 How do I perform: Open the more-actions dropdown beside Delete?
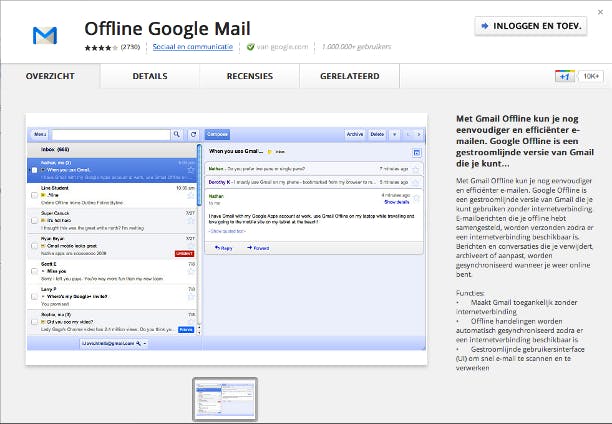pyautogui.click(x=395, y=134)
